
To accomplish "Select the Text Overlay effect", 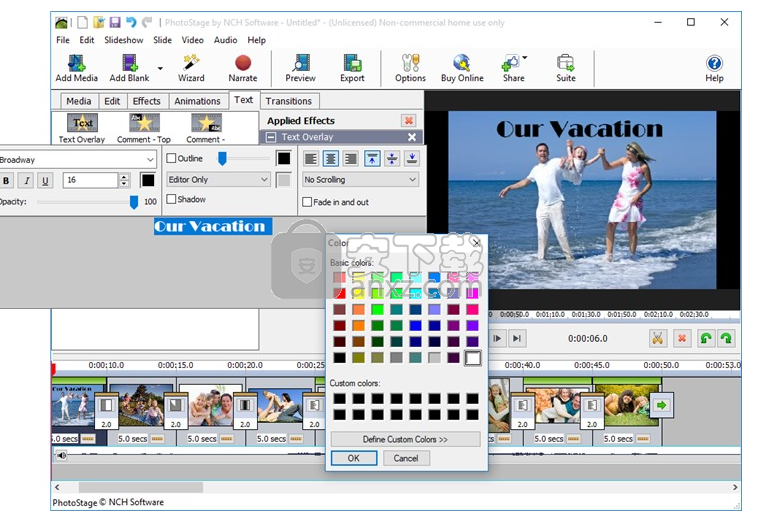I will tap(82, 128).
